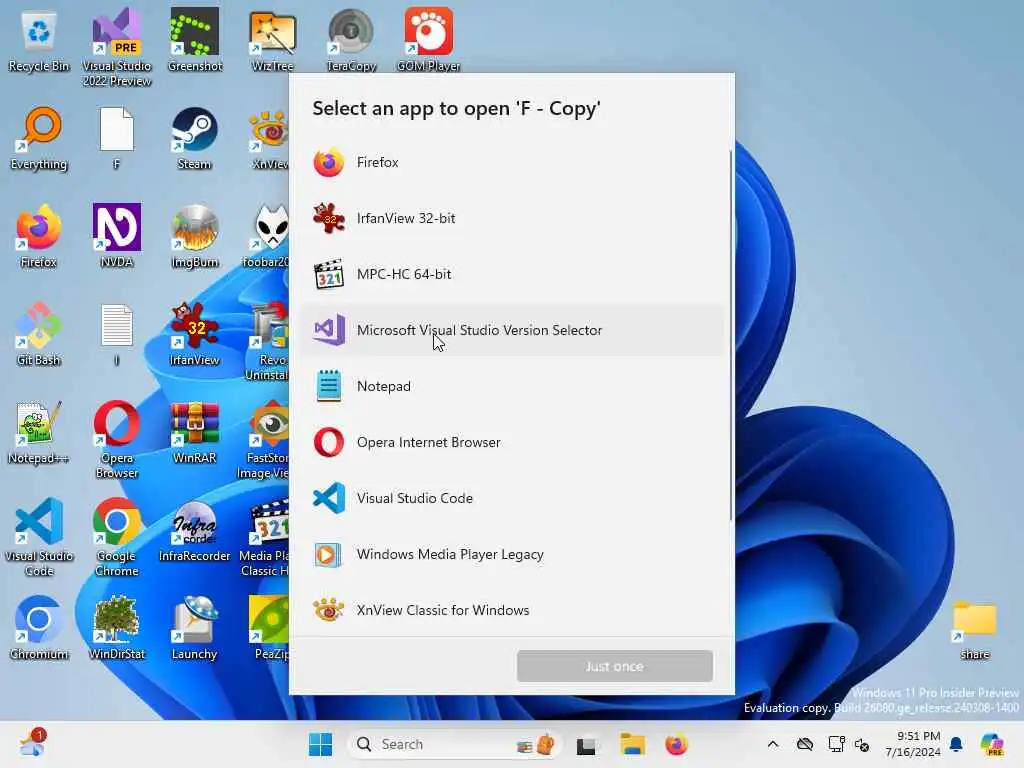Open notifications bell in the taskbar
Screen dimensions: 1024x768
coord(956,744)
